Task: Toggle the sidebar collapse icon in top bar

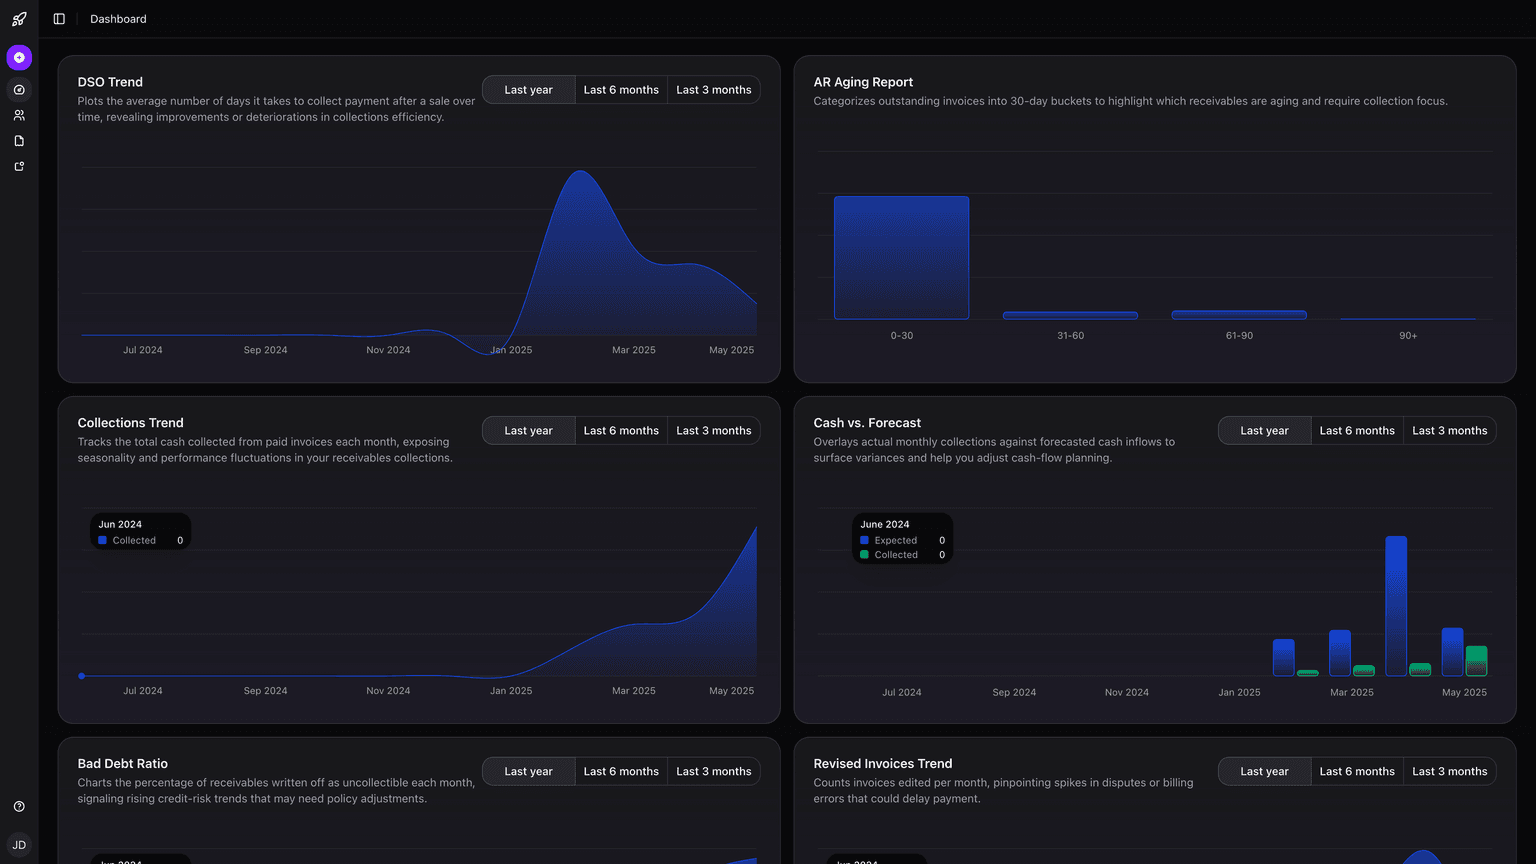Action: [x=58, y=18]
